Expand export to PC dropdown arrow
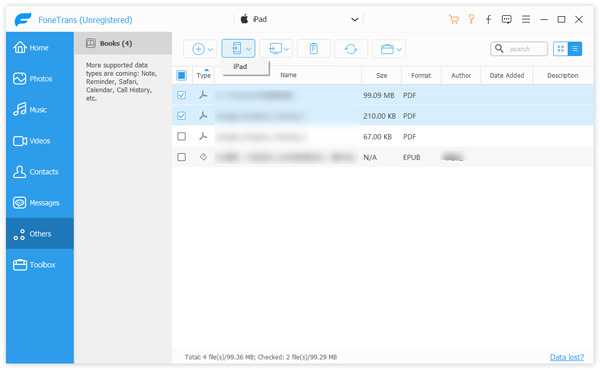The image size is (600, 370). 286,49
